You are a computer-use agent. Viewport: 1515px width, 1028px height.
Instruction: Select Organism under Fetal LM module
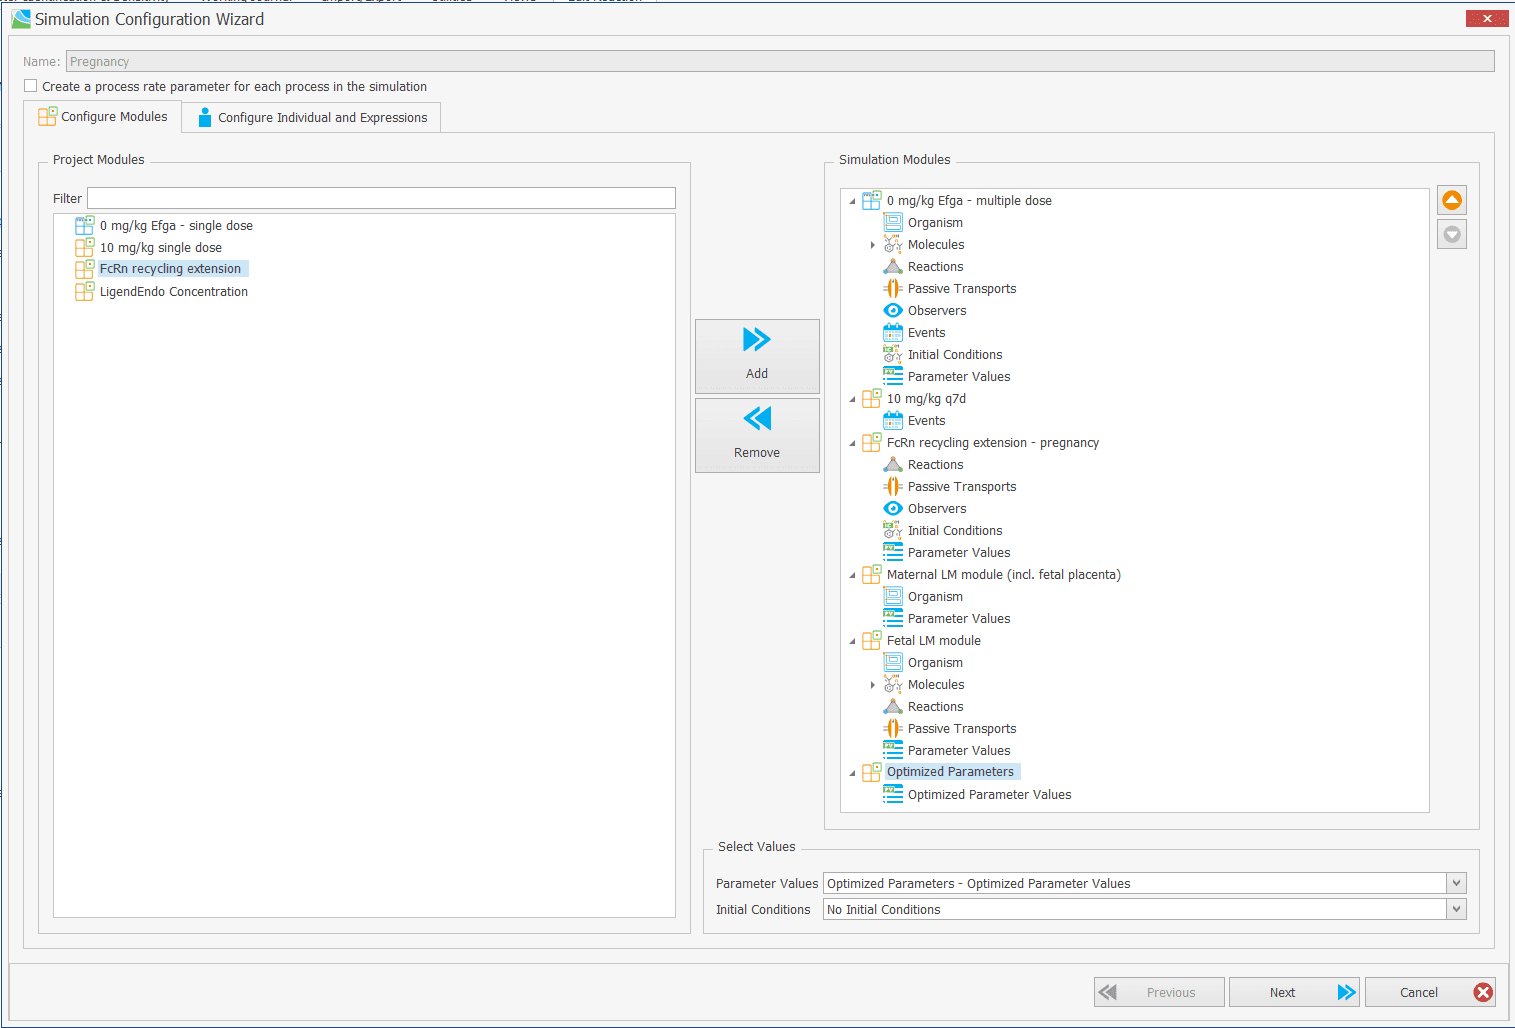(x=935, y=663)
